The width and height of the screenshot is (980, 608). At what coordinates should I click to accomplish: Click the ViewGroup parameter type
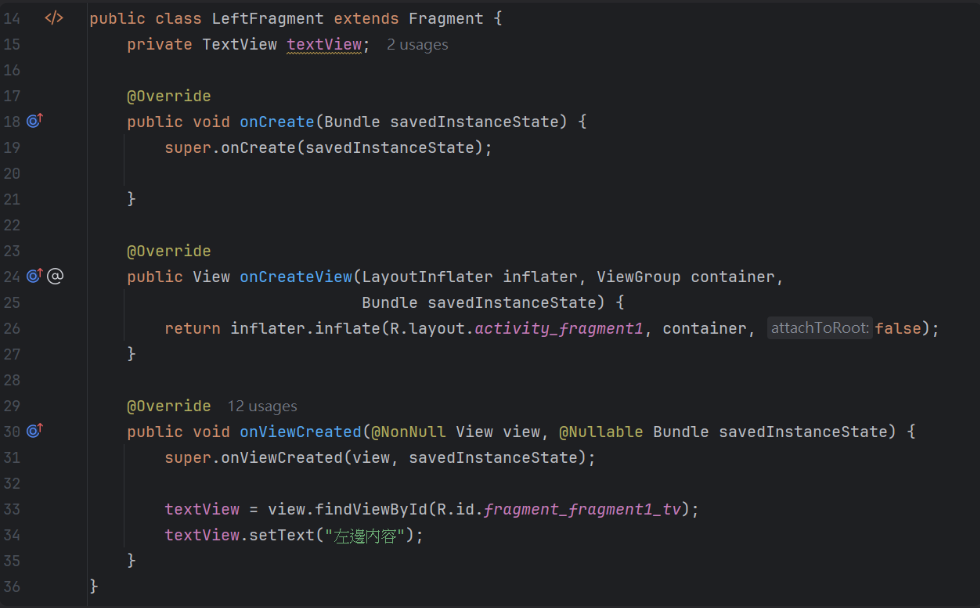638,277
